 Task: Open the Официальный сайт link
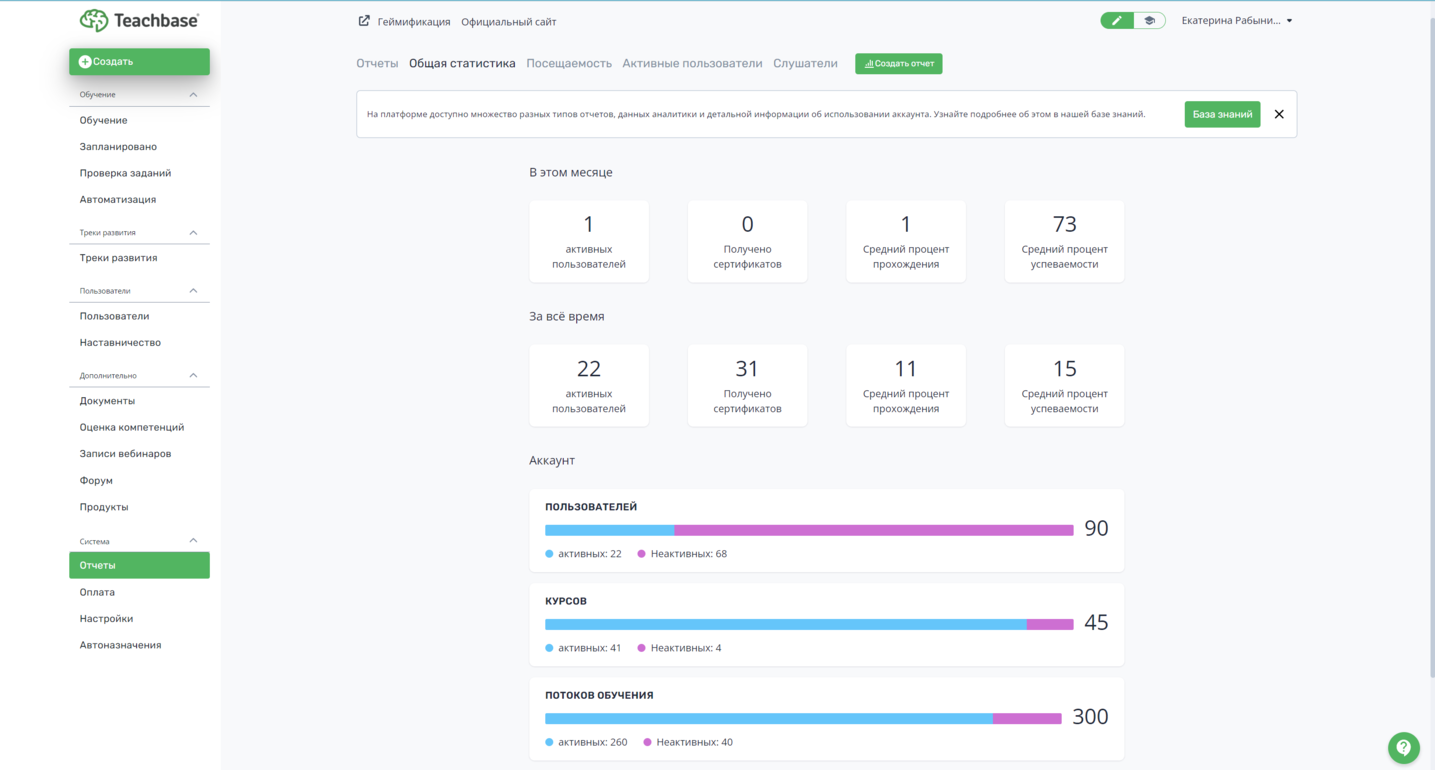(x=508, y=21)
